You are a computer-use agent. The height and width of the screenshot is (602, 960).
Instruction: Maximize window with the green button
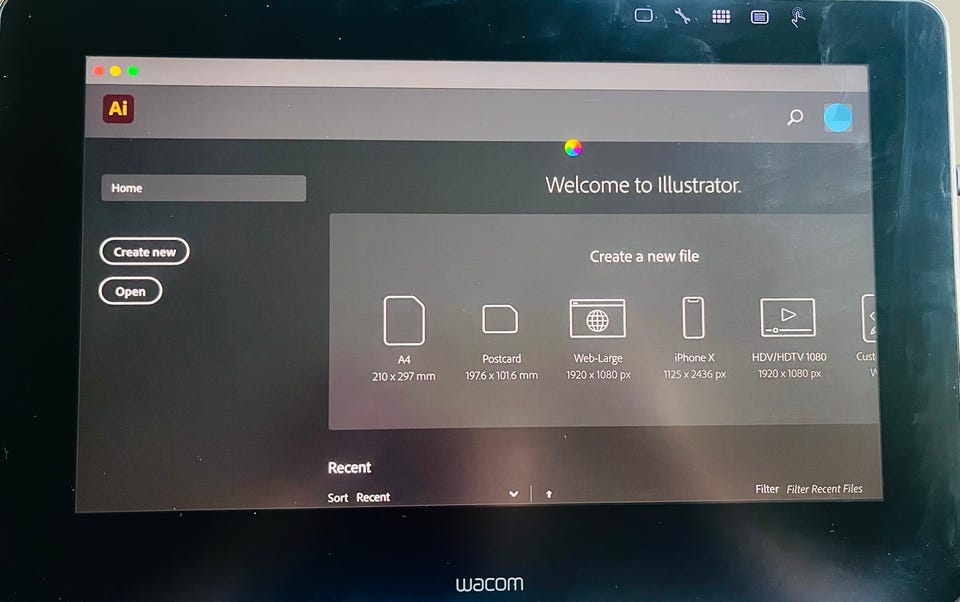pyautogui.click(x=133, y=71)
